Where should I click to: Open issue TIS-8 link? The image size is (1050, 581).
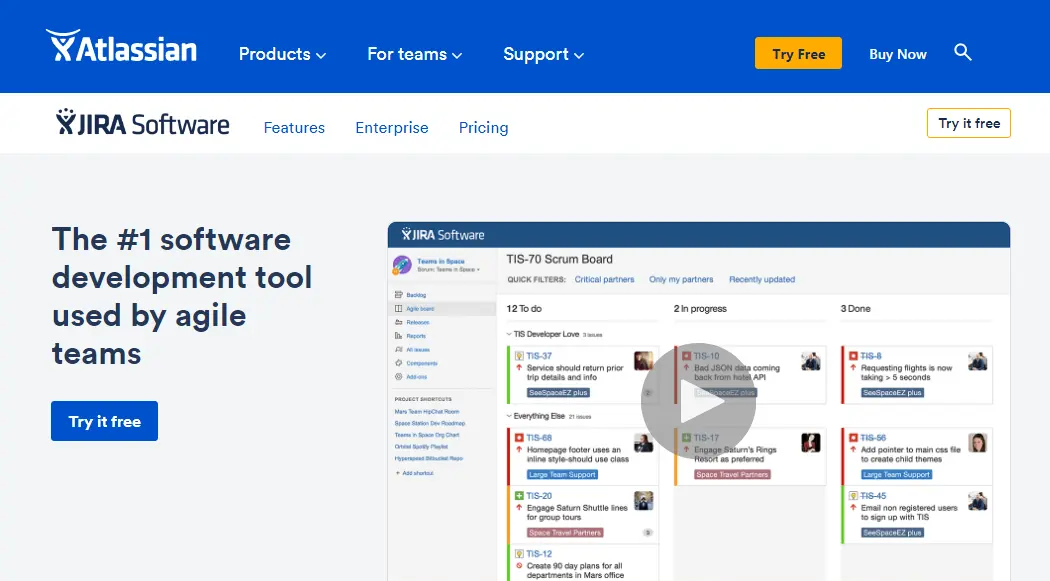coord(871,356)
